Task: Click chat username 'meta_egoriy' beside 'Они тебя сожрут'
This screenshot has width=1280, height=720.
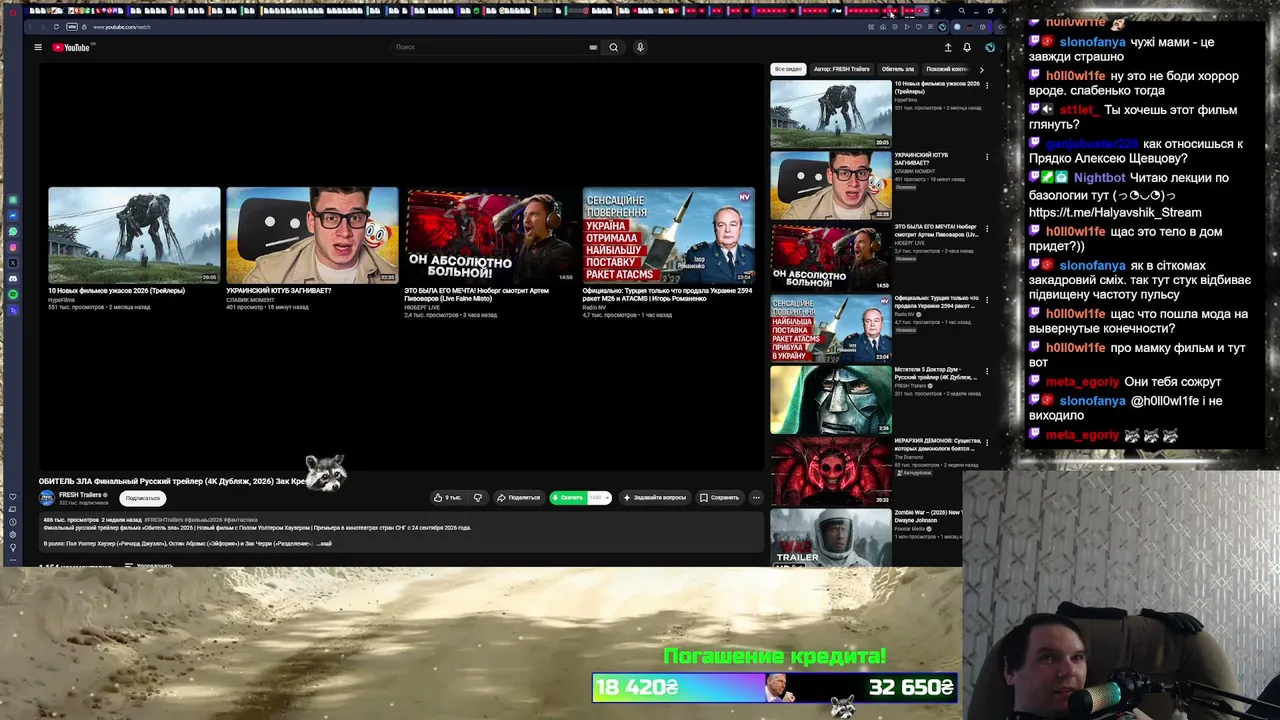Action: (1082, 381)
